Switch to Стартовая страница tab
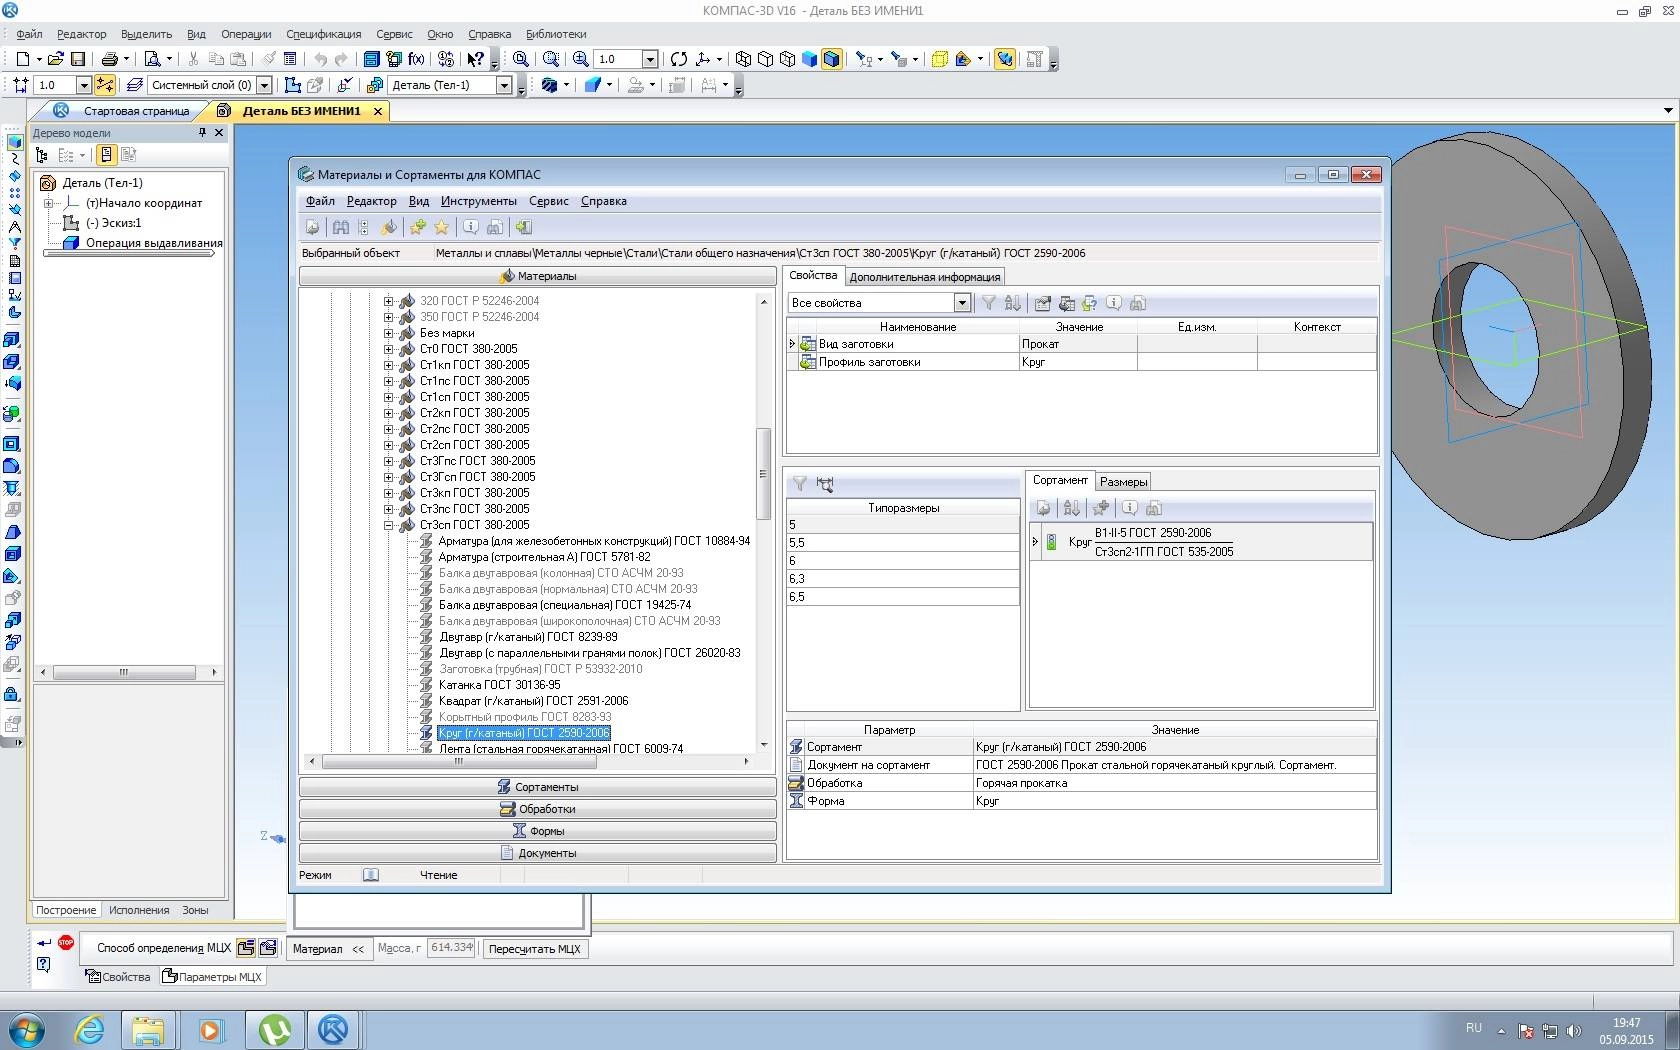Image resolution: width=1680 pixels, height=1050 pixels. (x=136, y=111)
